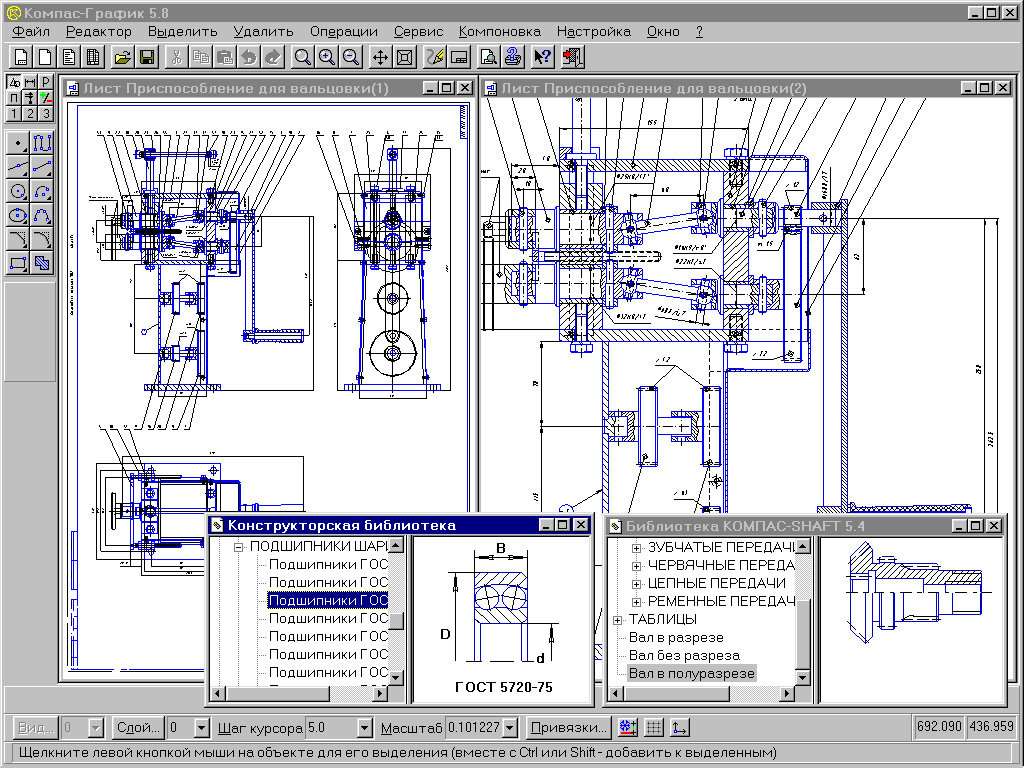Screen dimensions: 1024x768
Task: Click the library manager icon
Action: click(513, 57)
